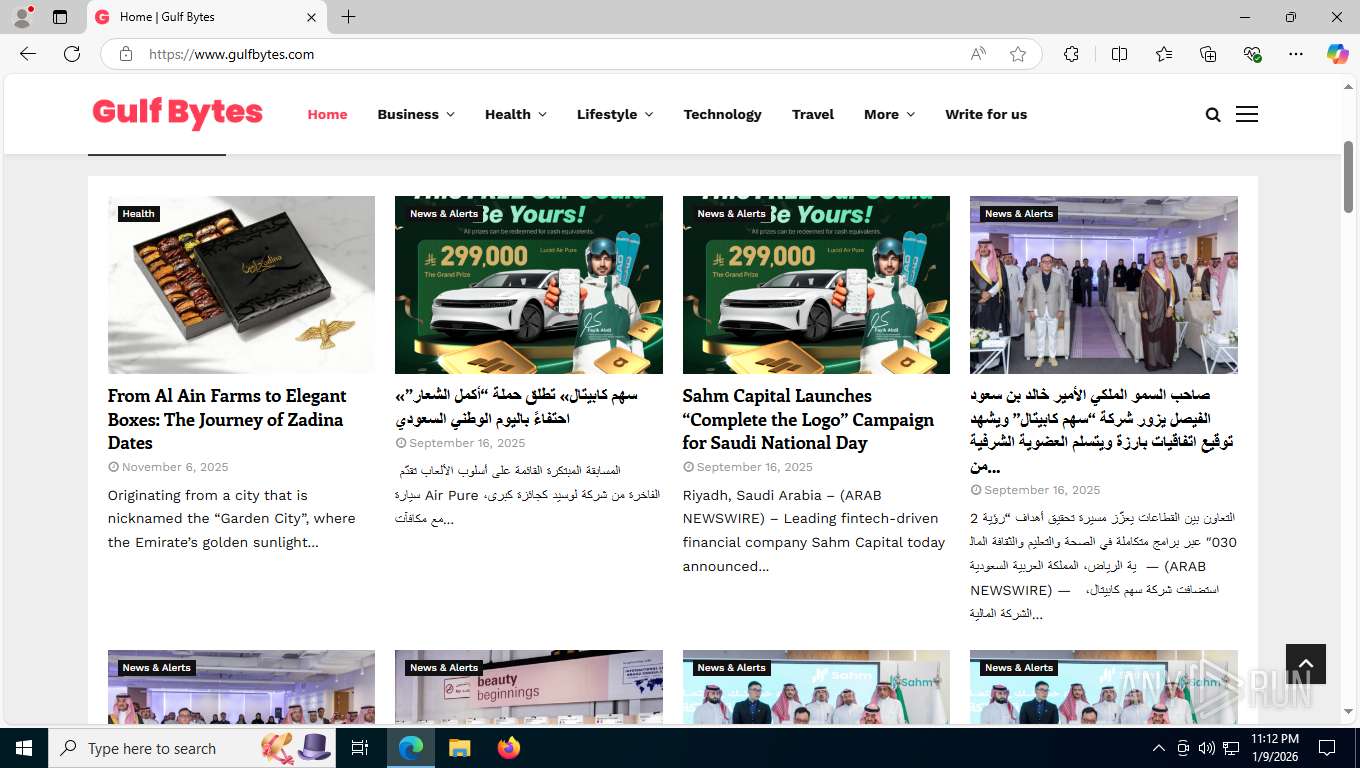1360x768 pixels.
Task: Open conference group photo thumbnail
Action: [1104, 285]
